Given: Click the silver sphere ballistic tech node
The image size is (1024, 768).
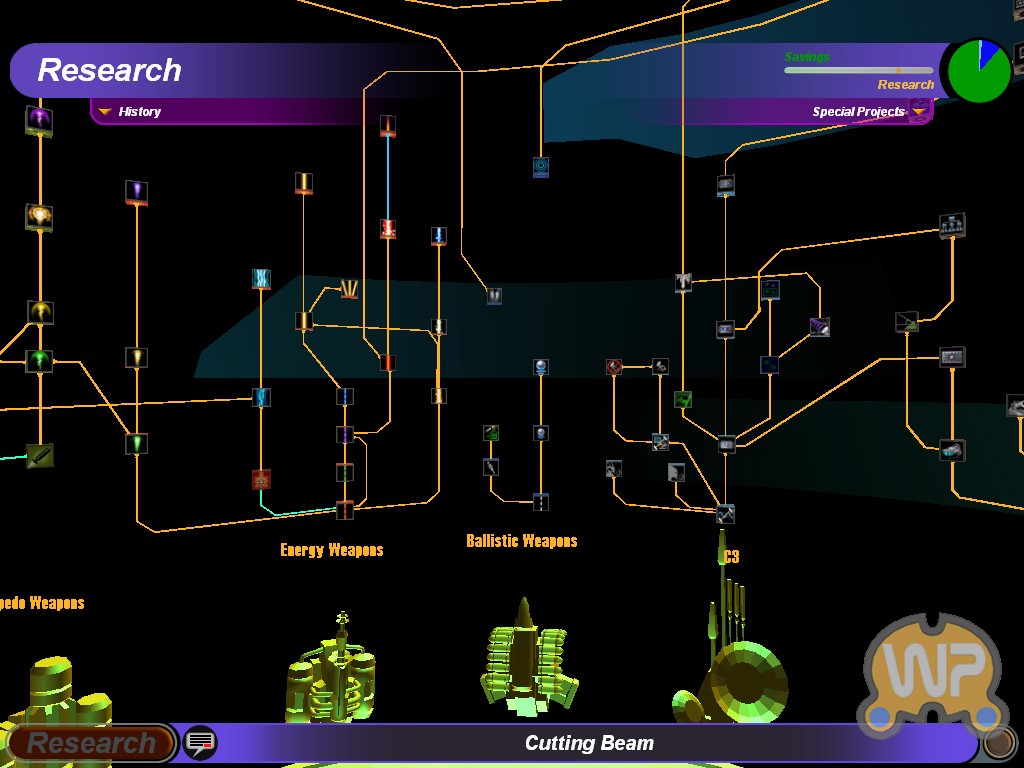Looking at the screenshot, I should 541,367.
